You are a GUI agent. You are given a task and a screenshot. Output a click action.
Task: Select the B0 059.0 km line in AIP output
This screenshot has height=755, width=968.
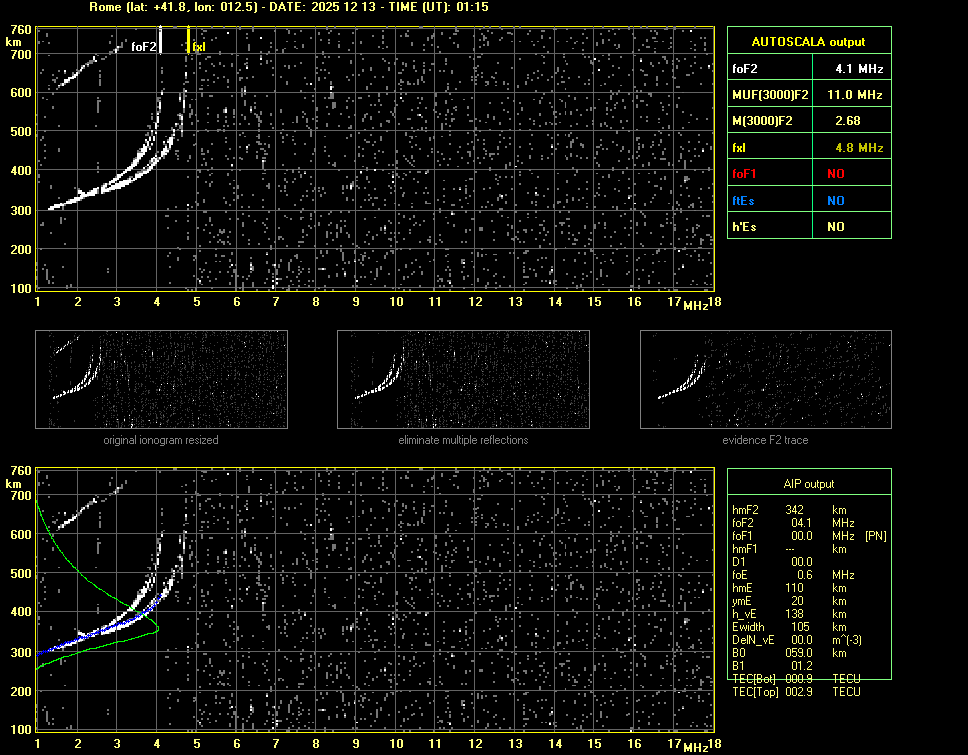point(790,653)
